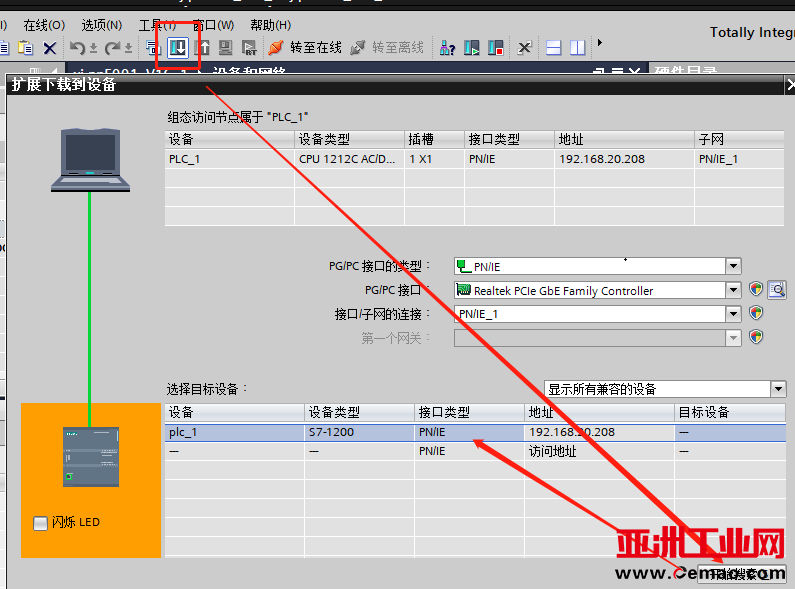Click the CPU 1212C AC/D... cell
Screen dimensions: 795x589
pyautogui.click(x=349, y=159)
